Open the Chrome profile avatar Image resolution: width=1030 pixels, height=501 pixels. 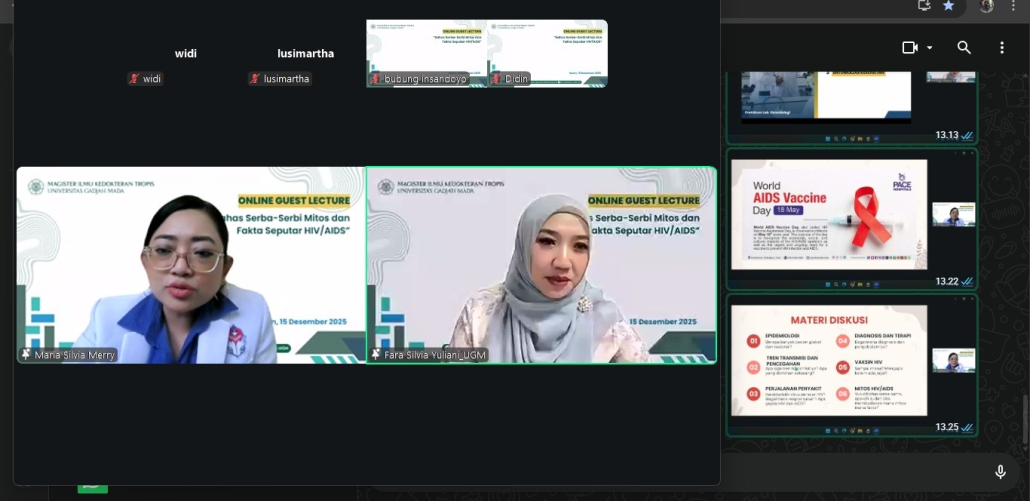(987, 6)
